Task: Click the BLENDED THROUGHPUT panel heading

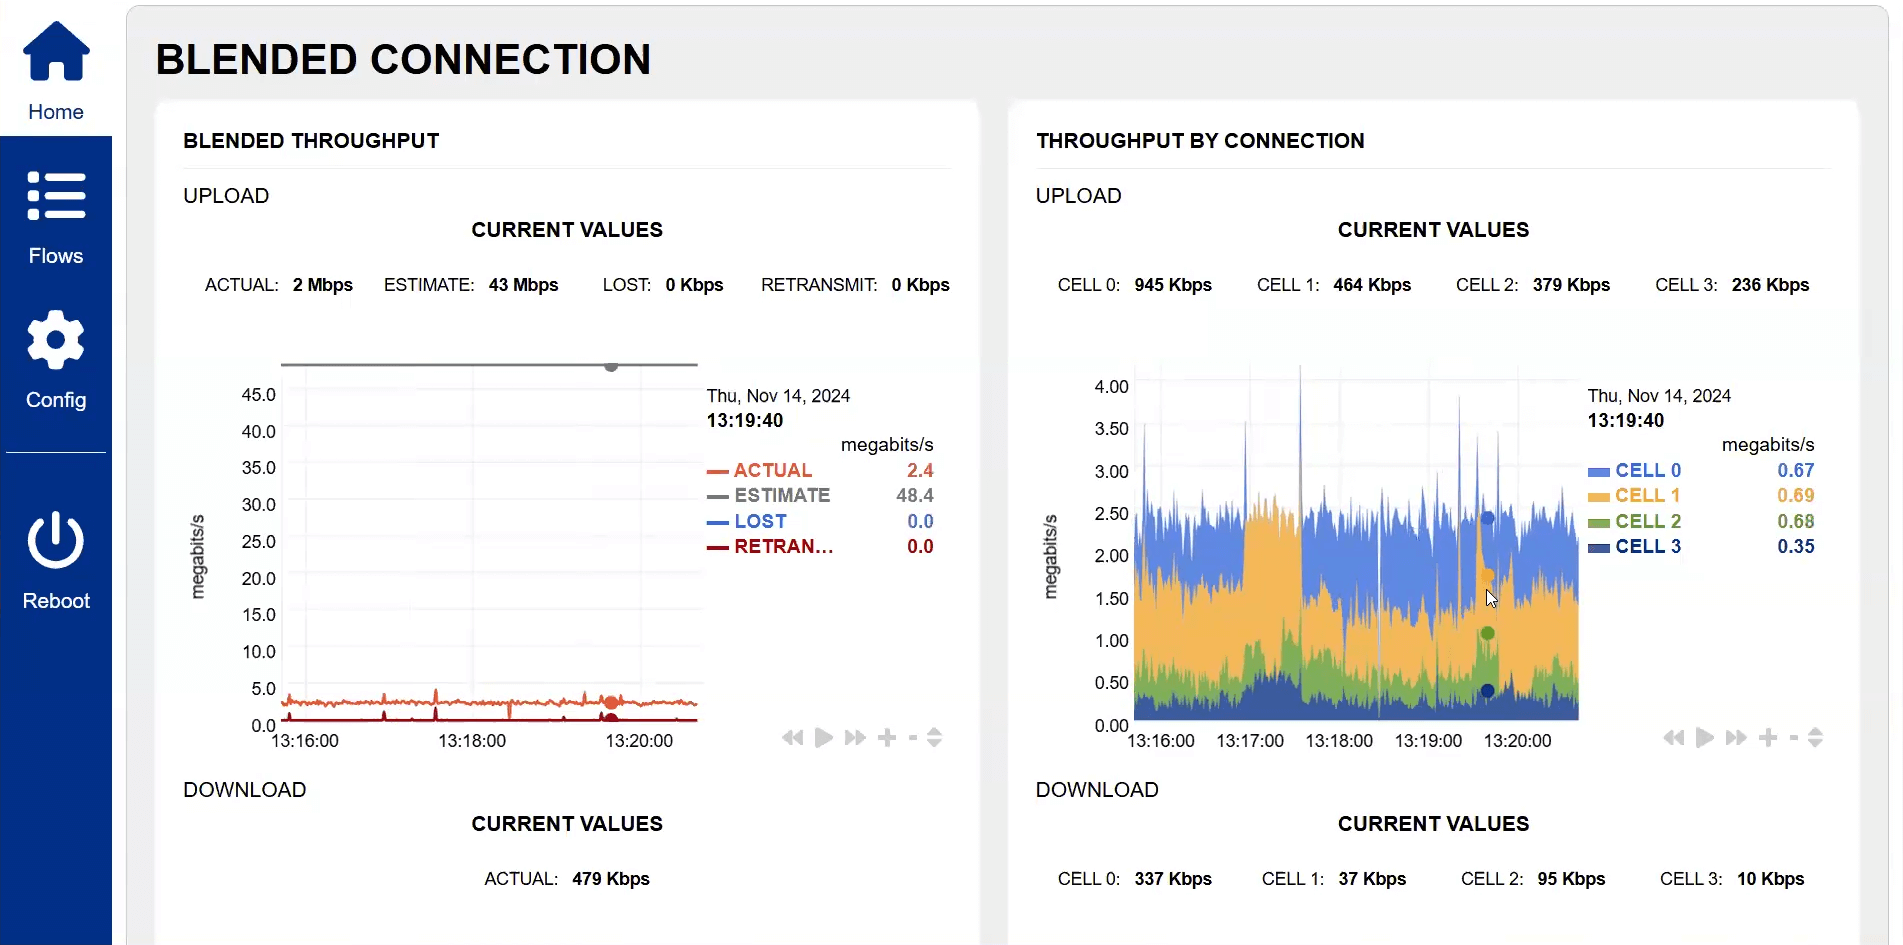Action: point(311,141)
